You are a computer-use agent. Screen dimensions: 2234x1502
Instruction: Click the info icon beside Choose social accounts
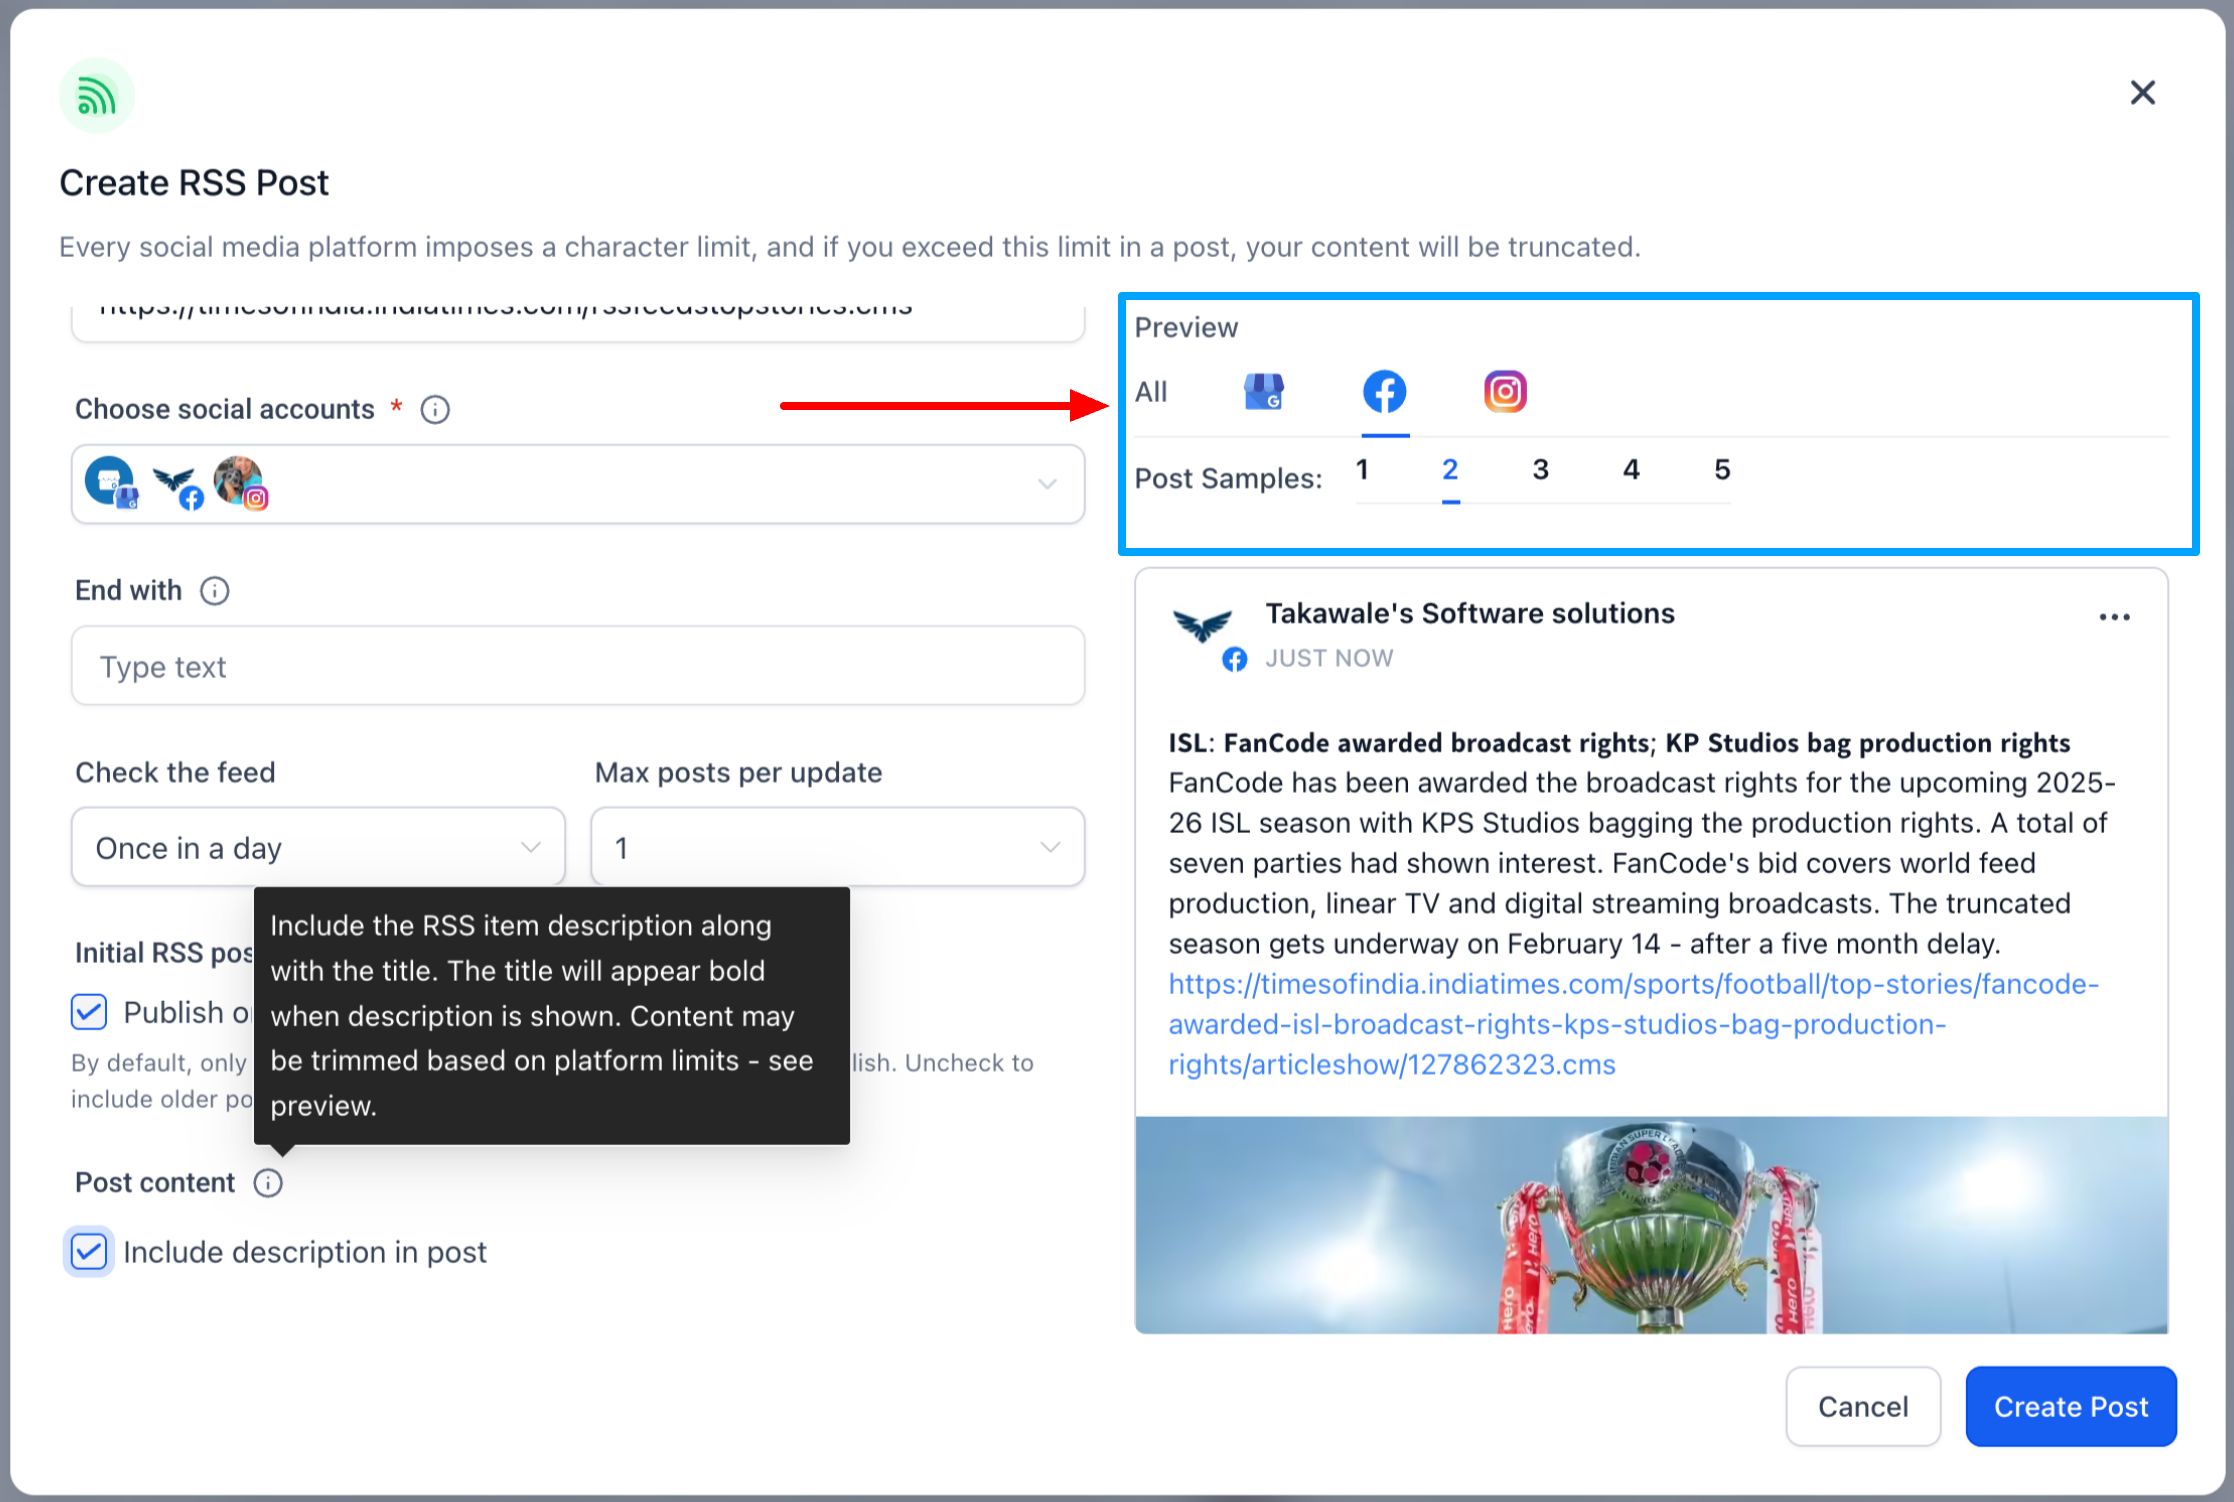point(435,409)
